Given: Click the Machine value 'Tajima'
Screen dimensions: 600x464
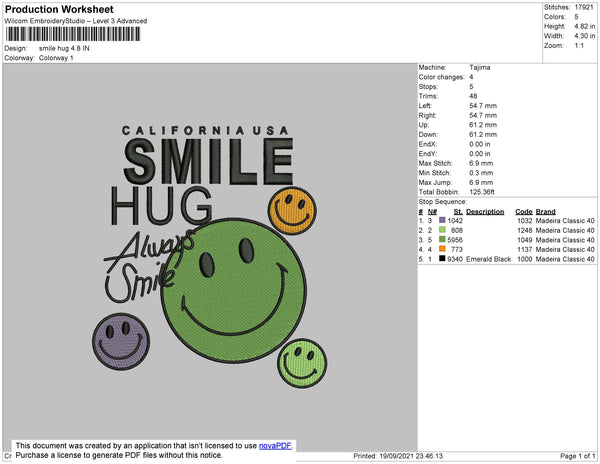Looking at the screenshot, I should pyautogui.click(x=480, y=67).
